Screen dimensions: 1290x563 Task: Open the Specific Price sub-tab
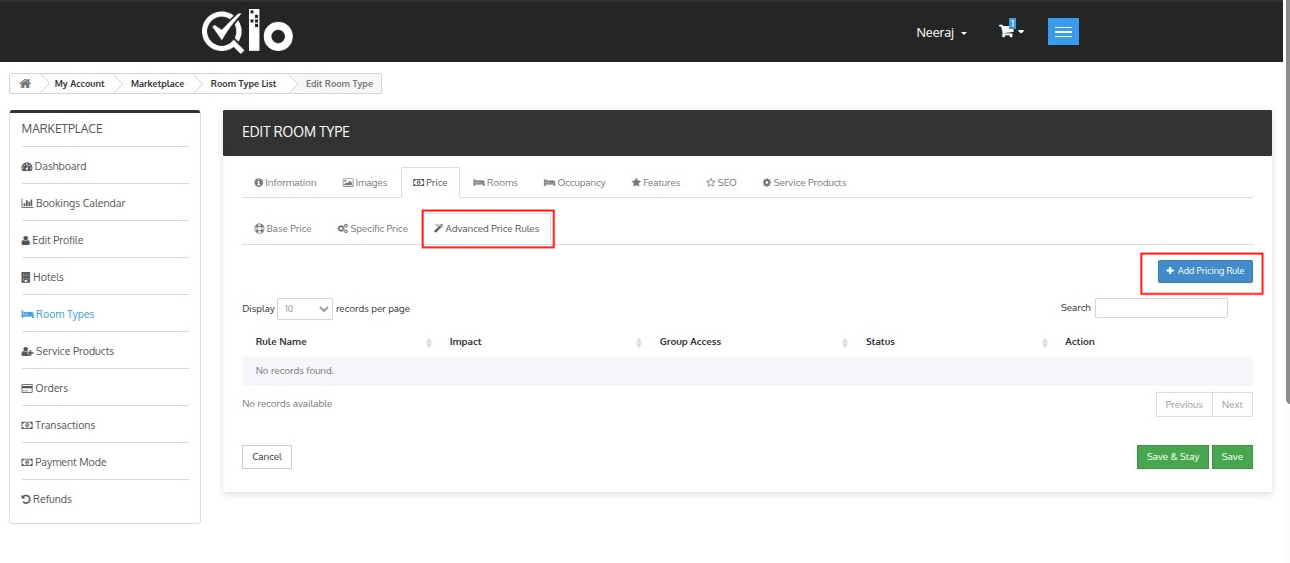[372, 229]
